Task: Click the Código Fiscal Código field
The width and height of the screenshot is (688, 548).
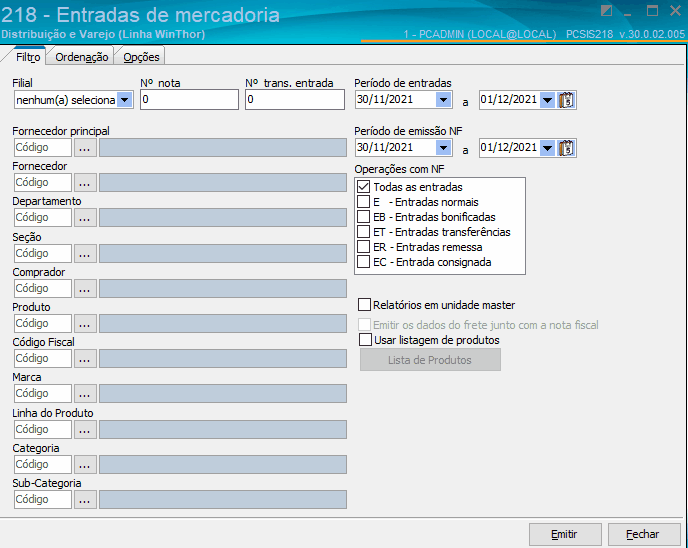Action: (x=43, y=359)
